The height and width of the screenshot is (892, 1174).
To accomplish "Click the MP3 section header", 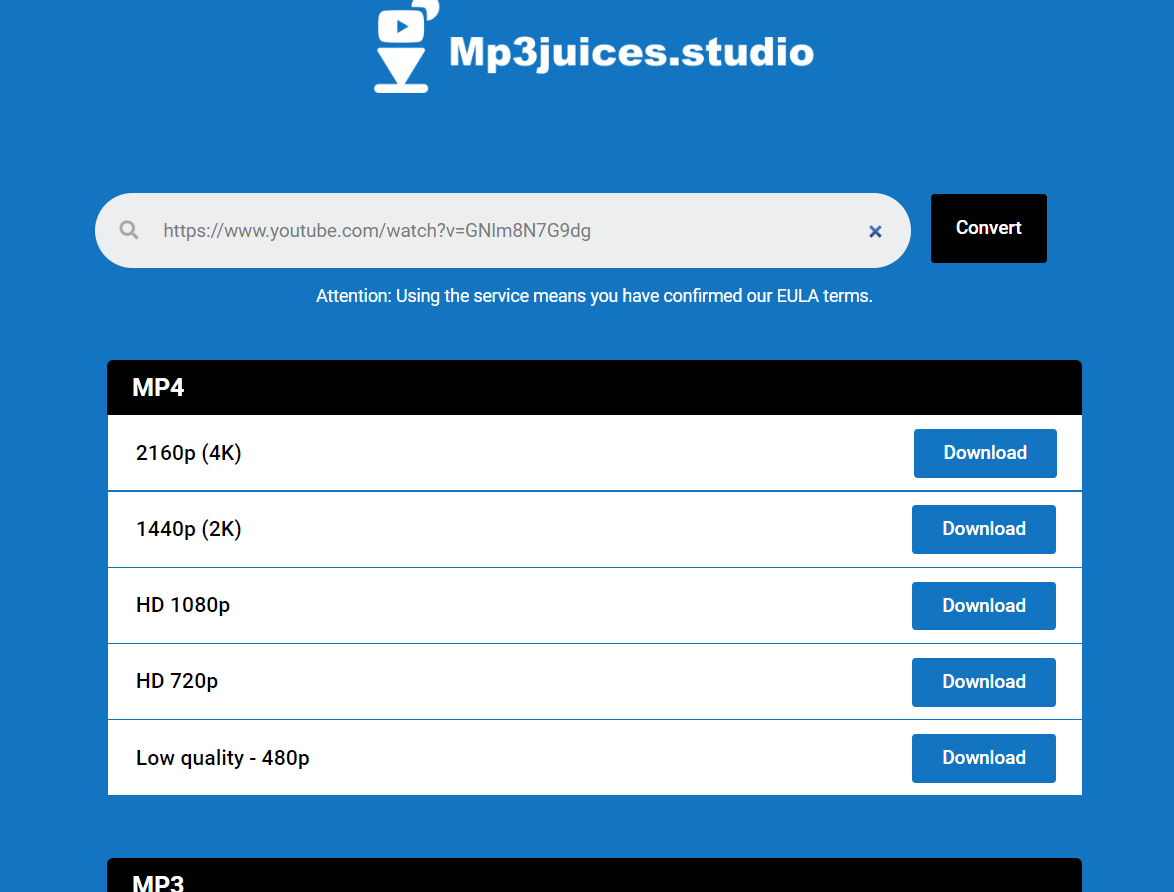I will 594,876.
